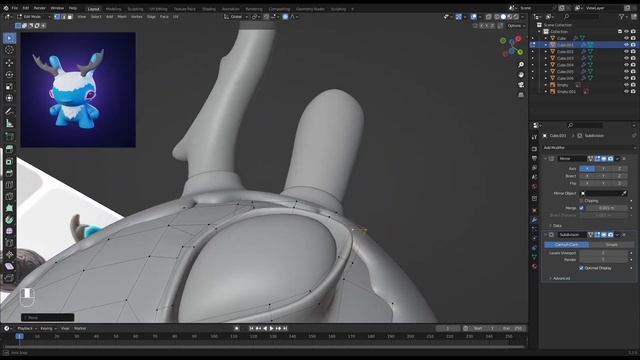Viewport: 640px width, 360px height.
Task: Hide the Empty object in outliner
Action: [x=626, y=85]
